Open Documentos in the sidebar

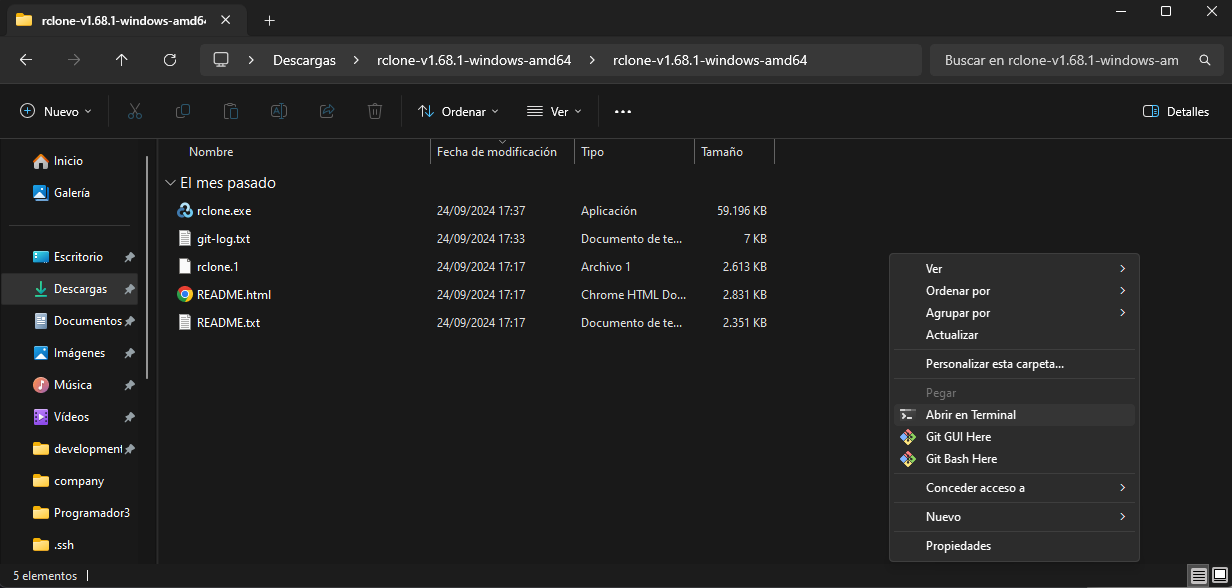tap(87, 321)
